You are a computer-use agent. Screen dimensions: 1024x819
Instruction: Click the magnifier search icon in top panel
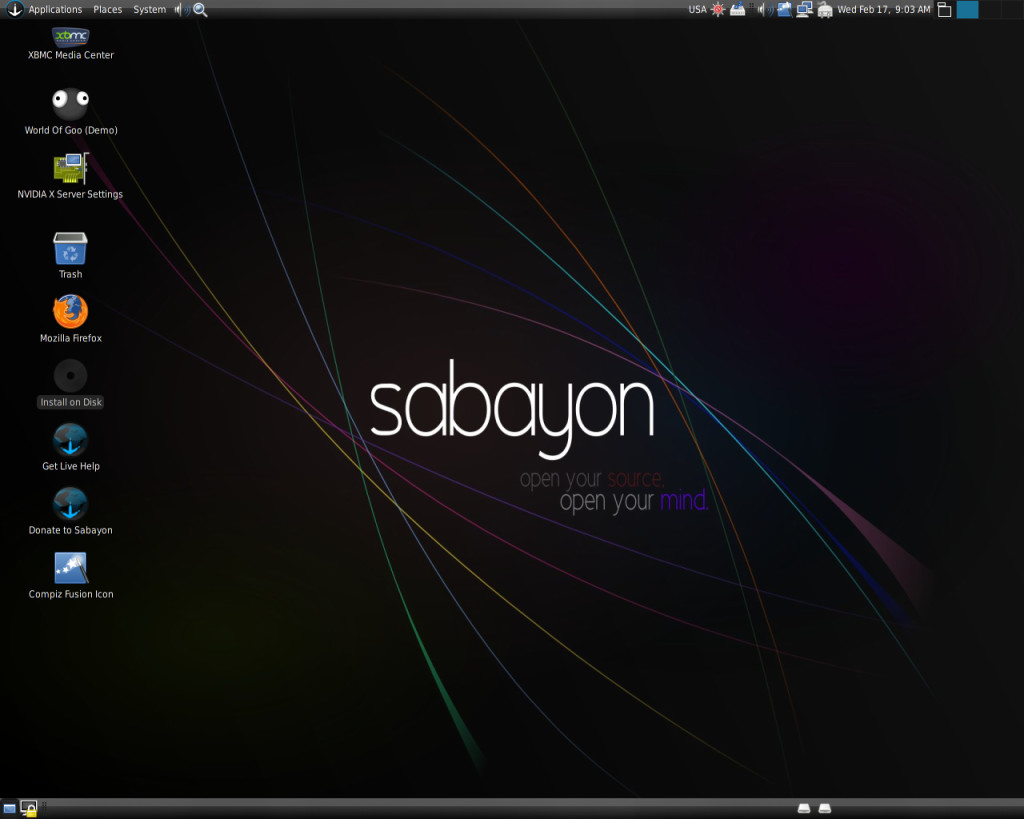pyautogui.click(x=200, y=10)
